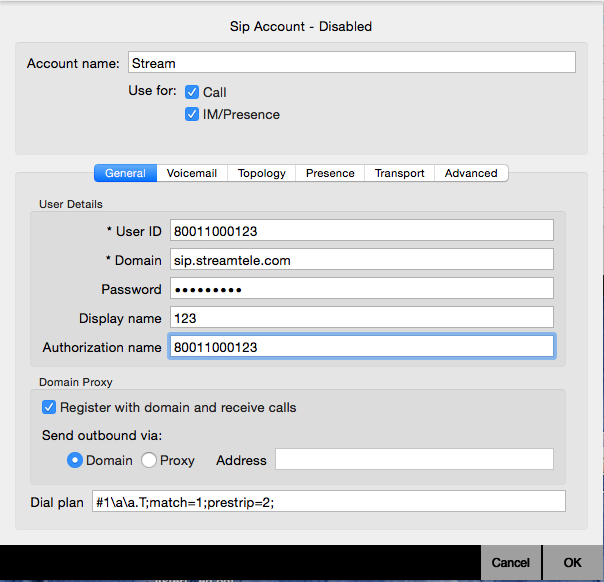Open the Topology tab
The height and width of the screenshot is (582, 604).
pos(261,173)
